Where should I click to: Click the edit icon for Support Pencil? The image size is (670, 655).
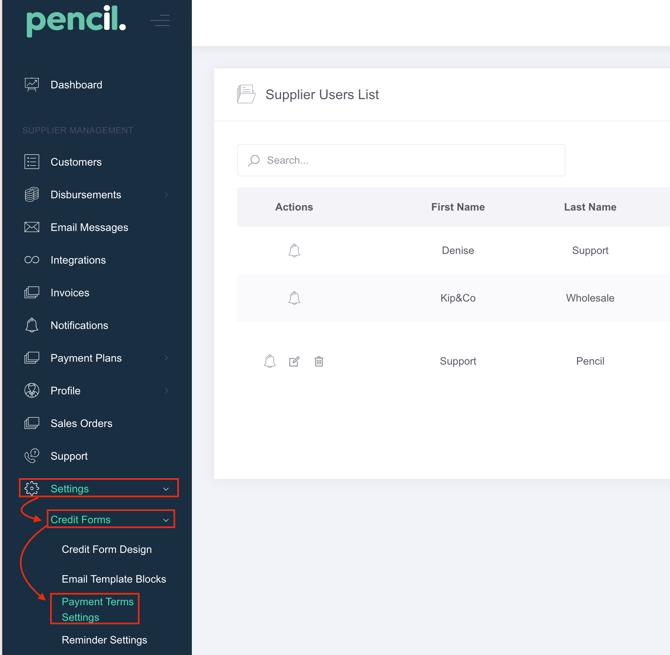[x=294, y=362]
